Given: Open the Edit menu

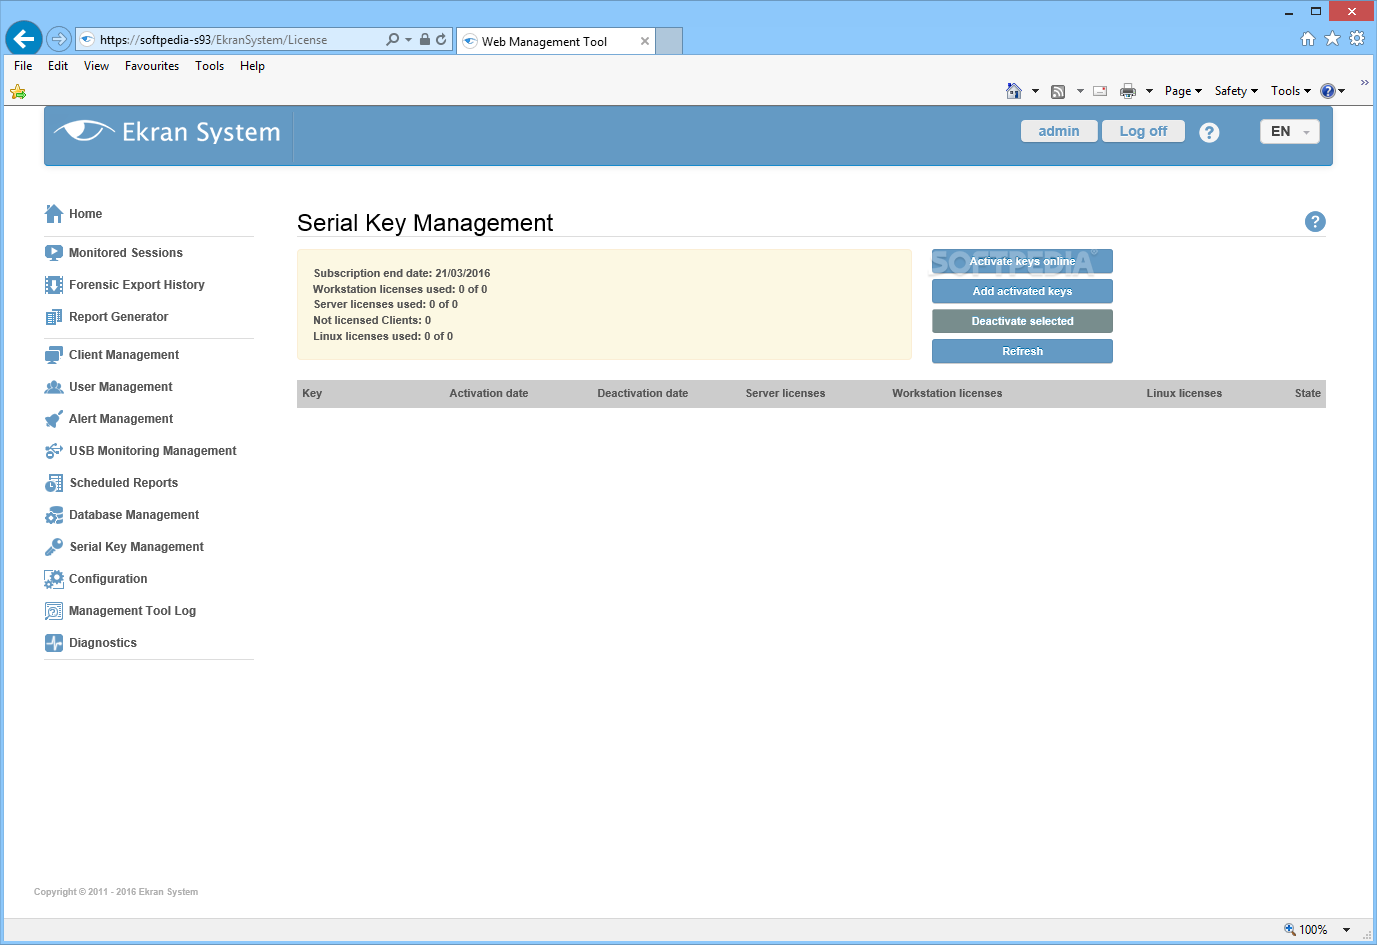Looking at the screenshot, I should 58,66.
